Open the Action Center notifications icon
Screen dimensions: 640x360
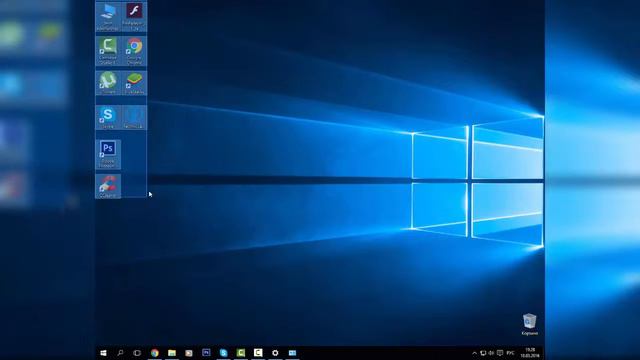click(x=500, y=353)
